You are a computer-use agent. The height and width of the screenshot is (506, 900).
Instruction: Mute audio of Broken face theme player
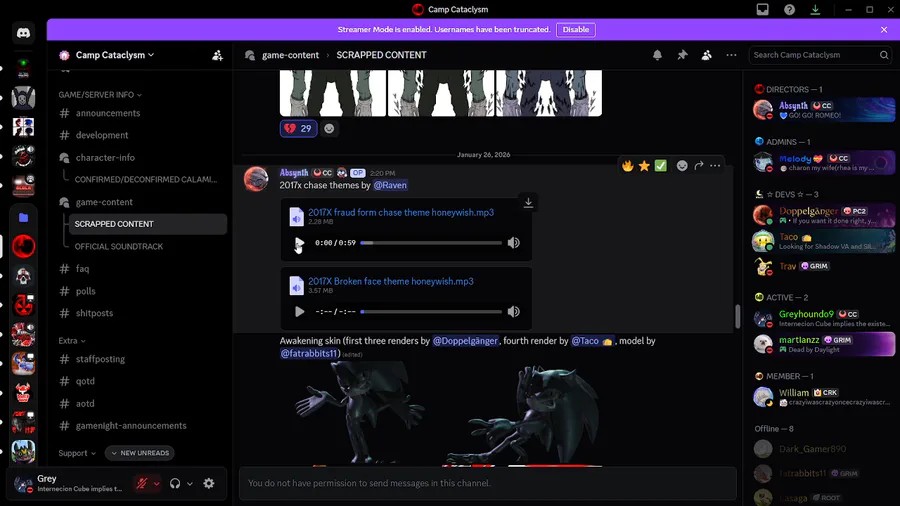[x=514, y=312]
